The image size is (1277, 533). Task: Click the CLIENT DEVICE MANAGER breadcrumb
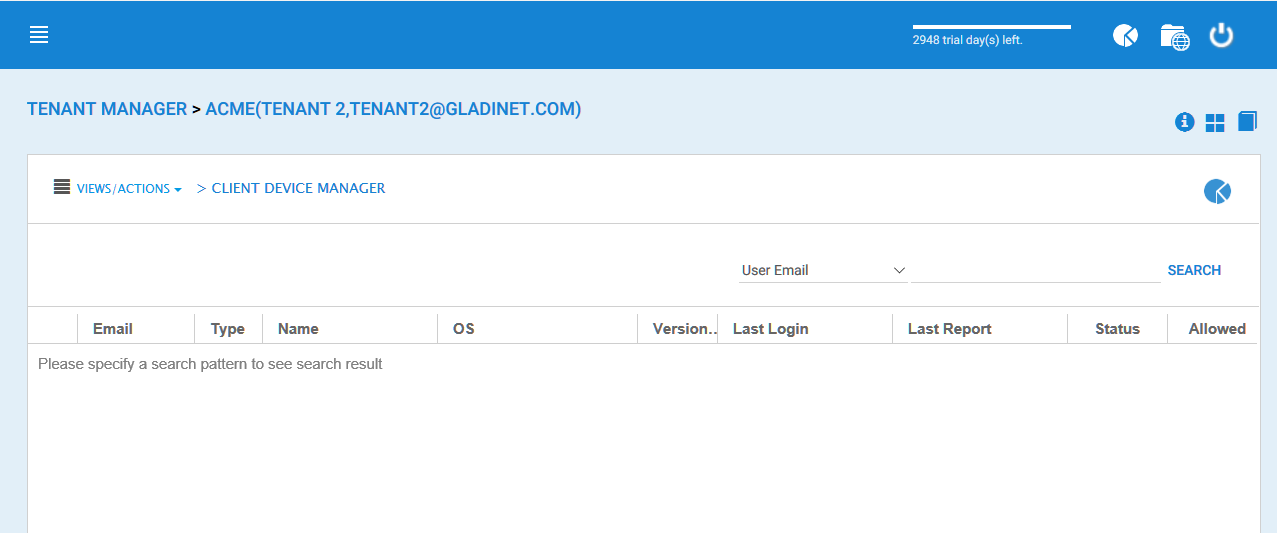298,188
